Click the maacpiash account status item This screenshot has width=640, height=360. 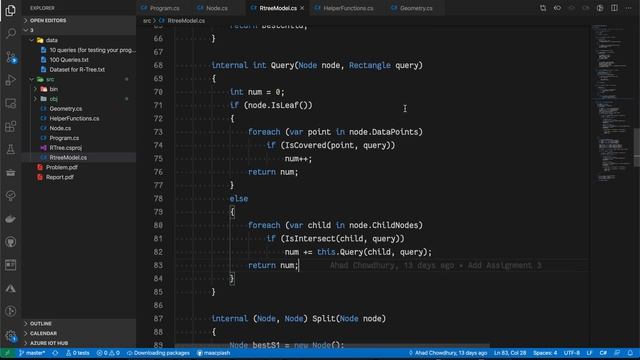pos(213,353)
